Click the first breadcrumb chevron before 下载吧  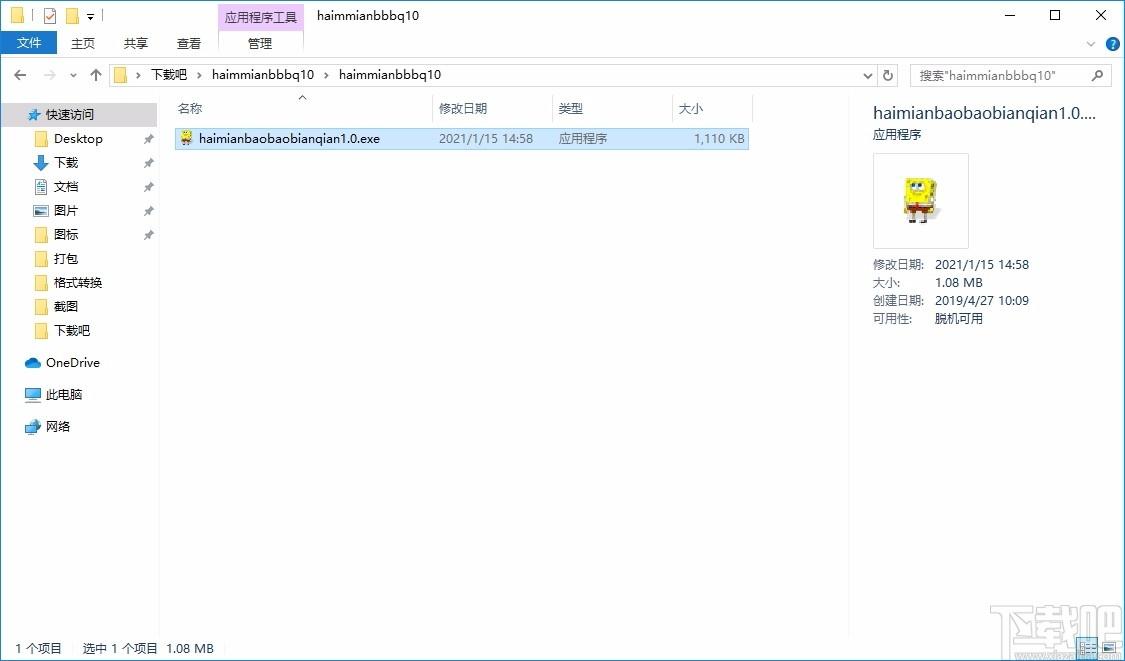click(138, 75)
